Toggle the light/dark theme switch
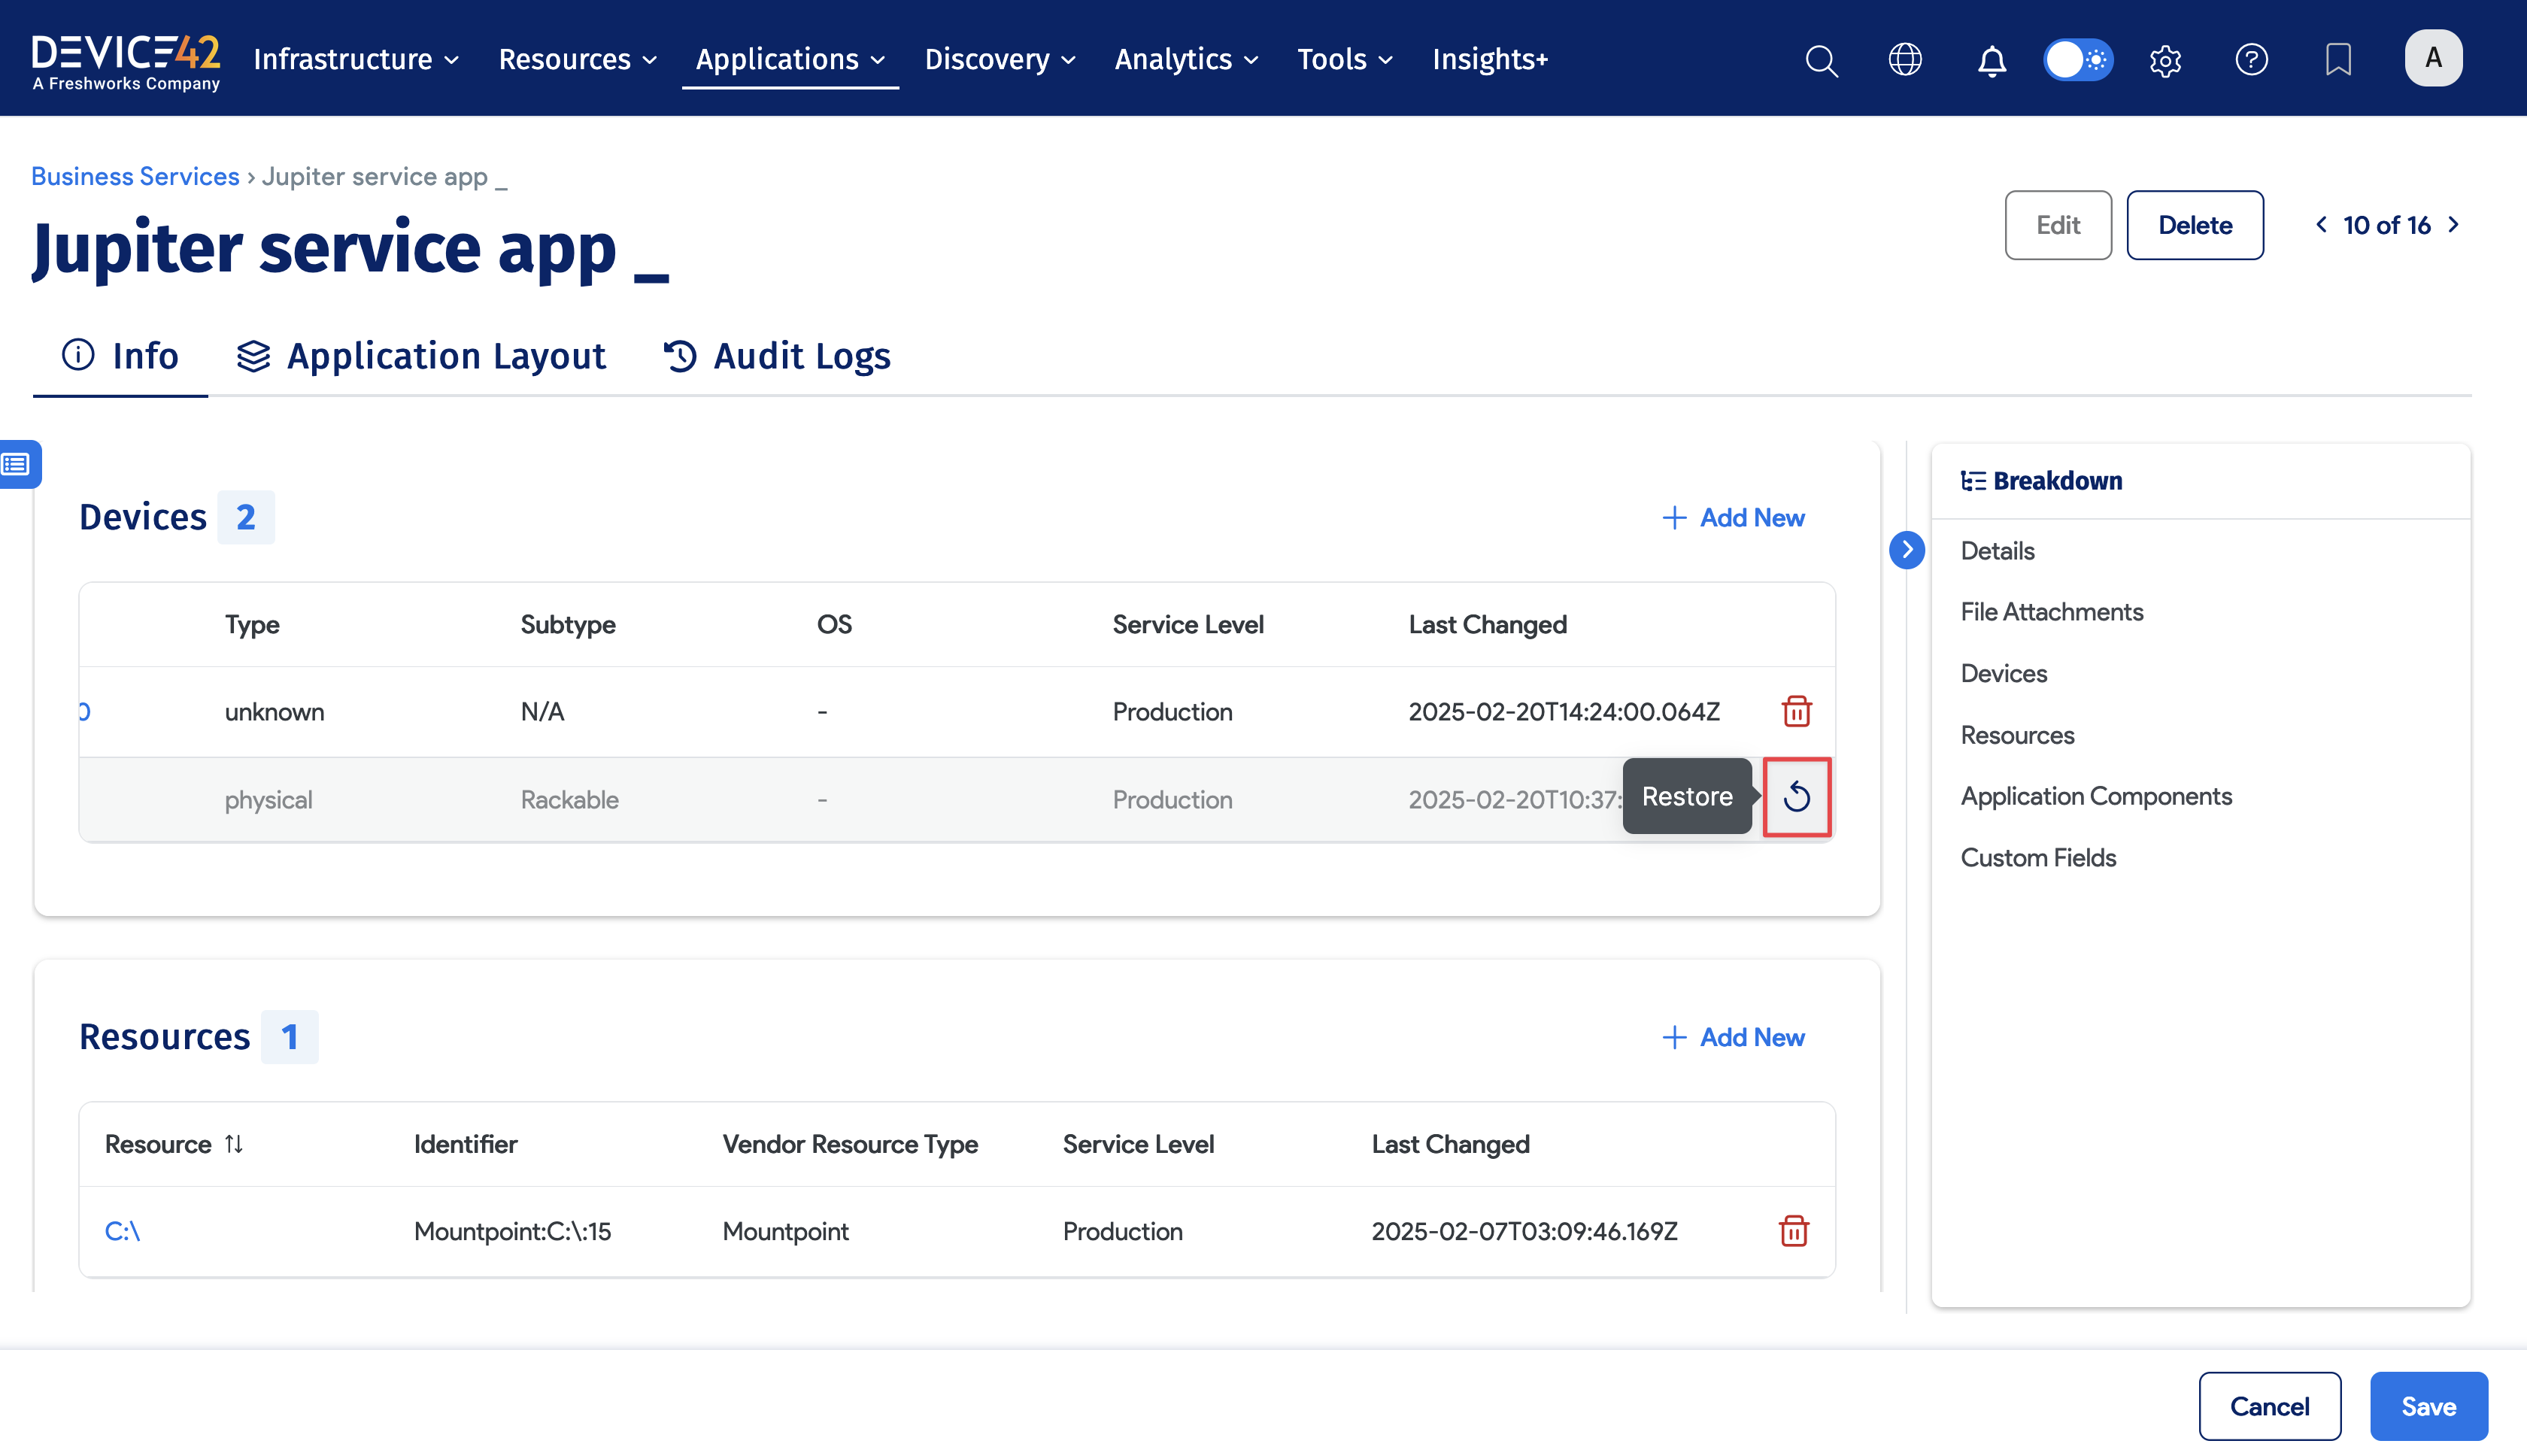The height and width of the screenshot is (1456, 2527). click(x=2078, y=60)
